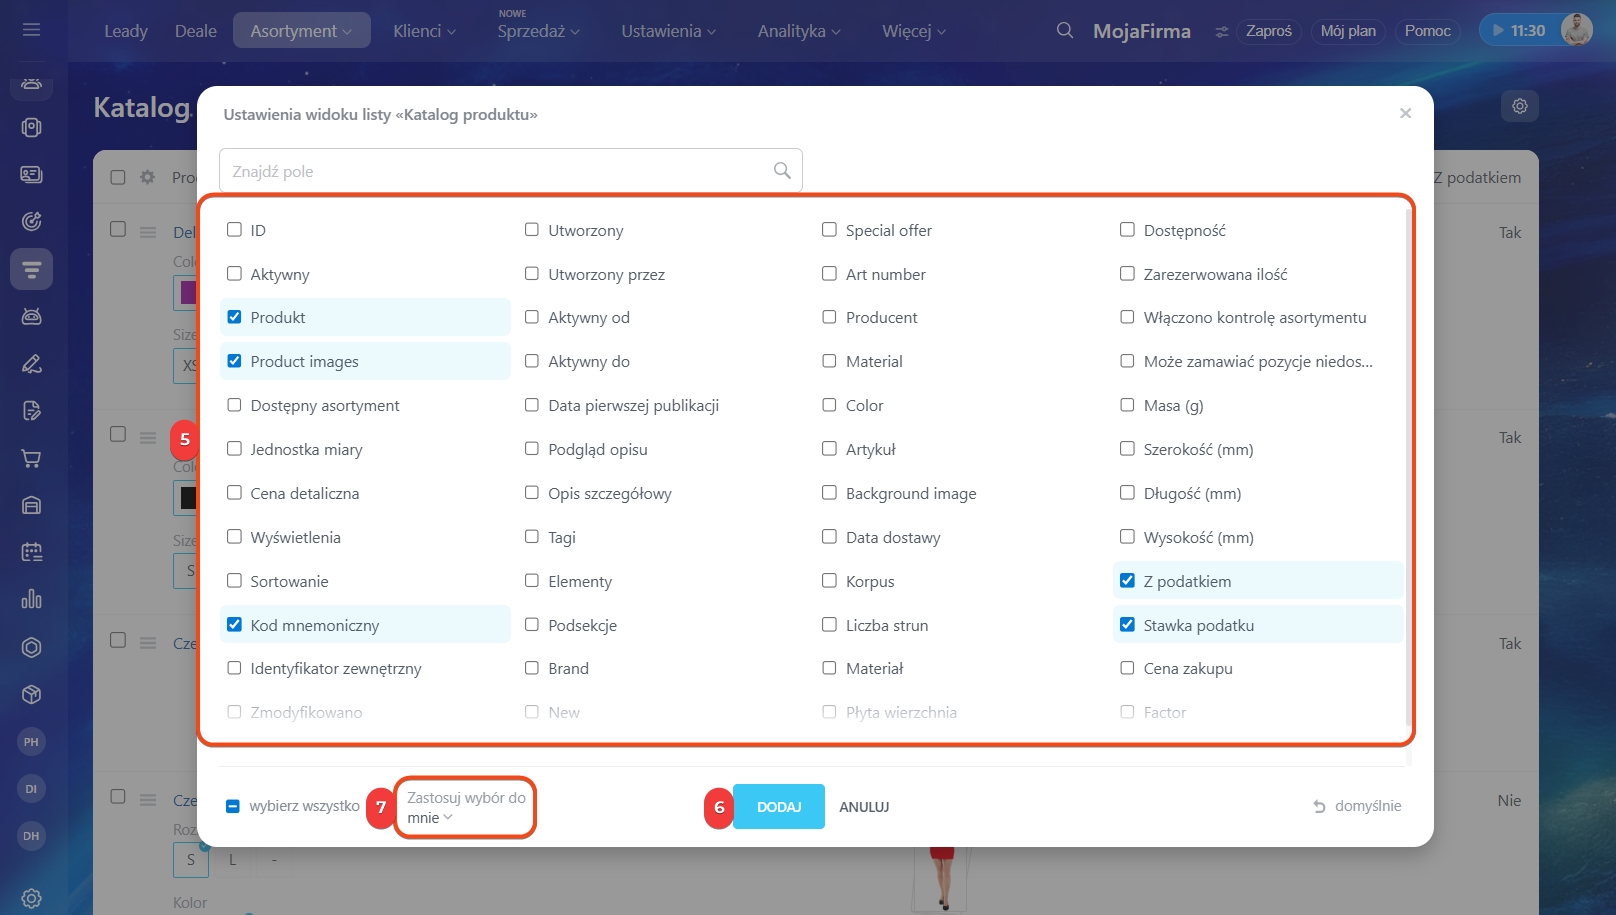Uncheck the Produkt field
The image size is (1616, 915).
(x=234, y=317)
